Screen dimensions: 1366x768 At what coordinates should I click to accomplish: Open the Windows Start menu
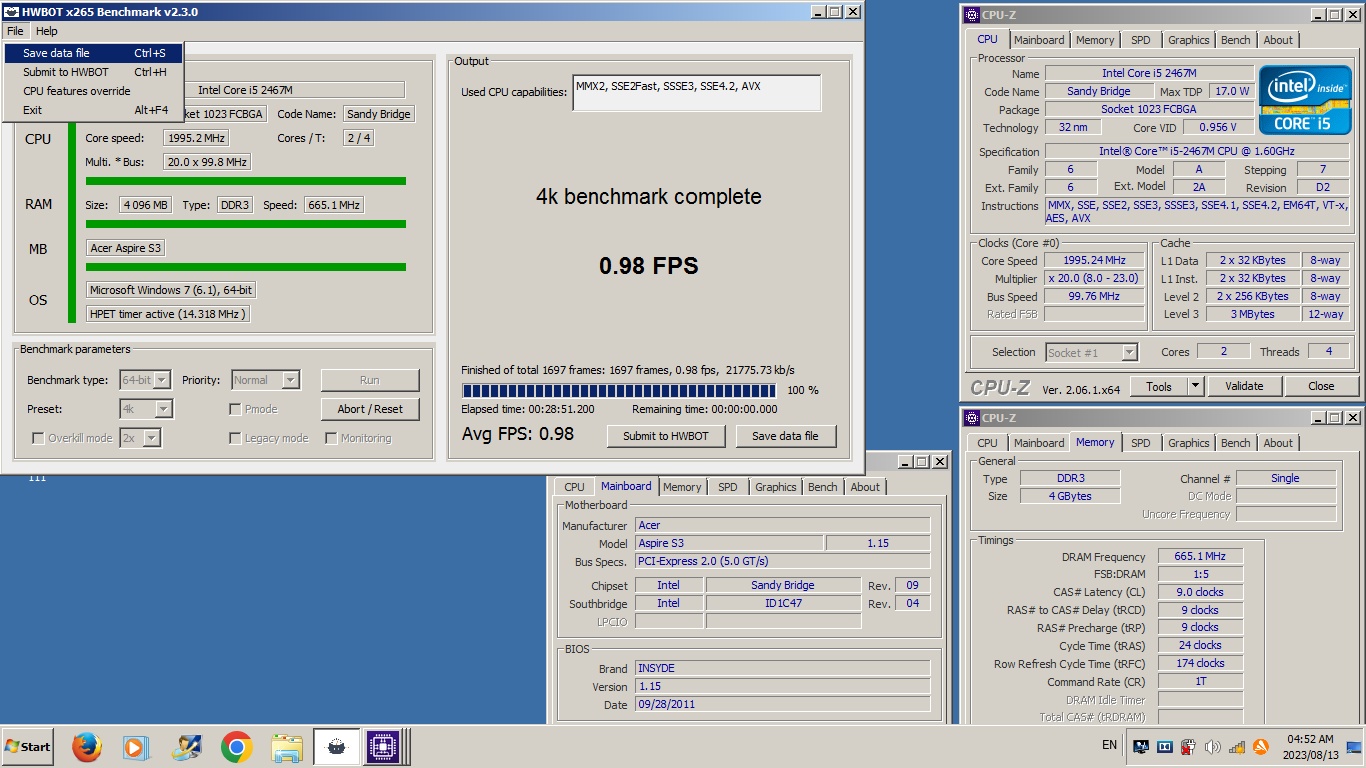pyautogui.click(x=28, y=746)
